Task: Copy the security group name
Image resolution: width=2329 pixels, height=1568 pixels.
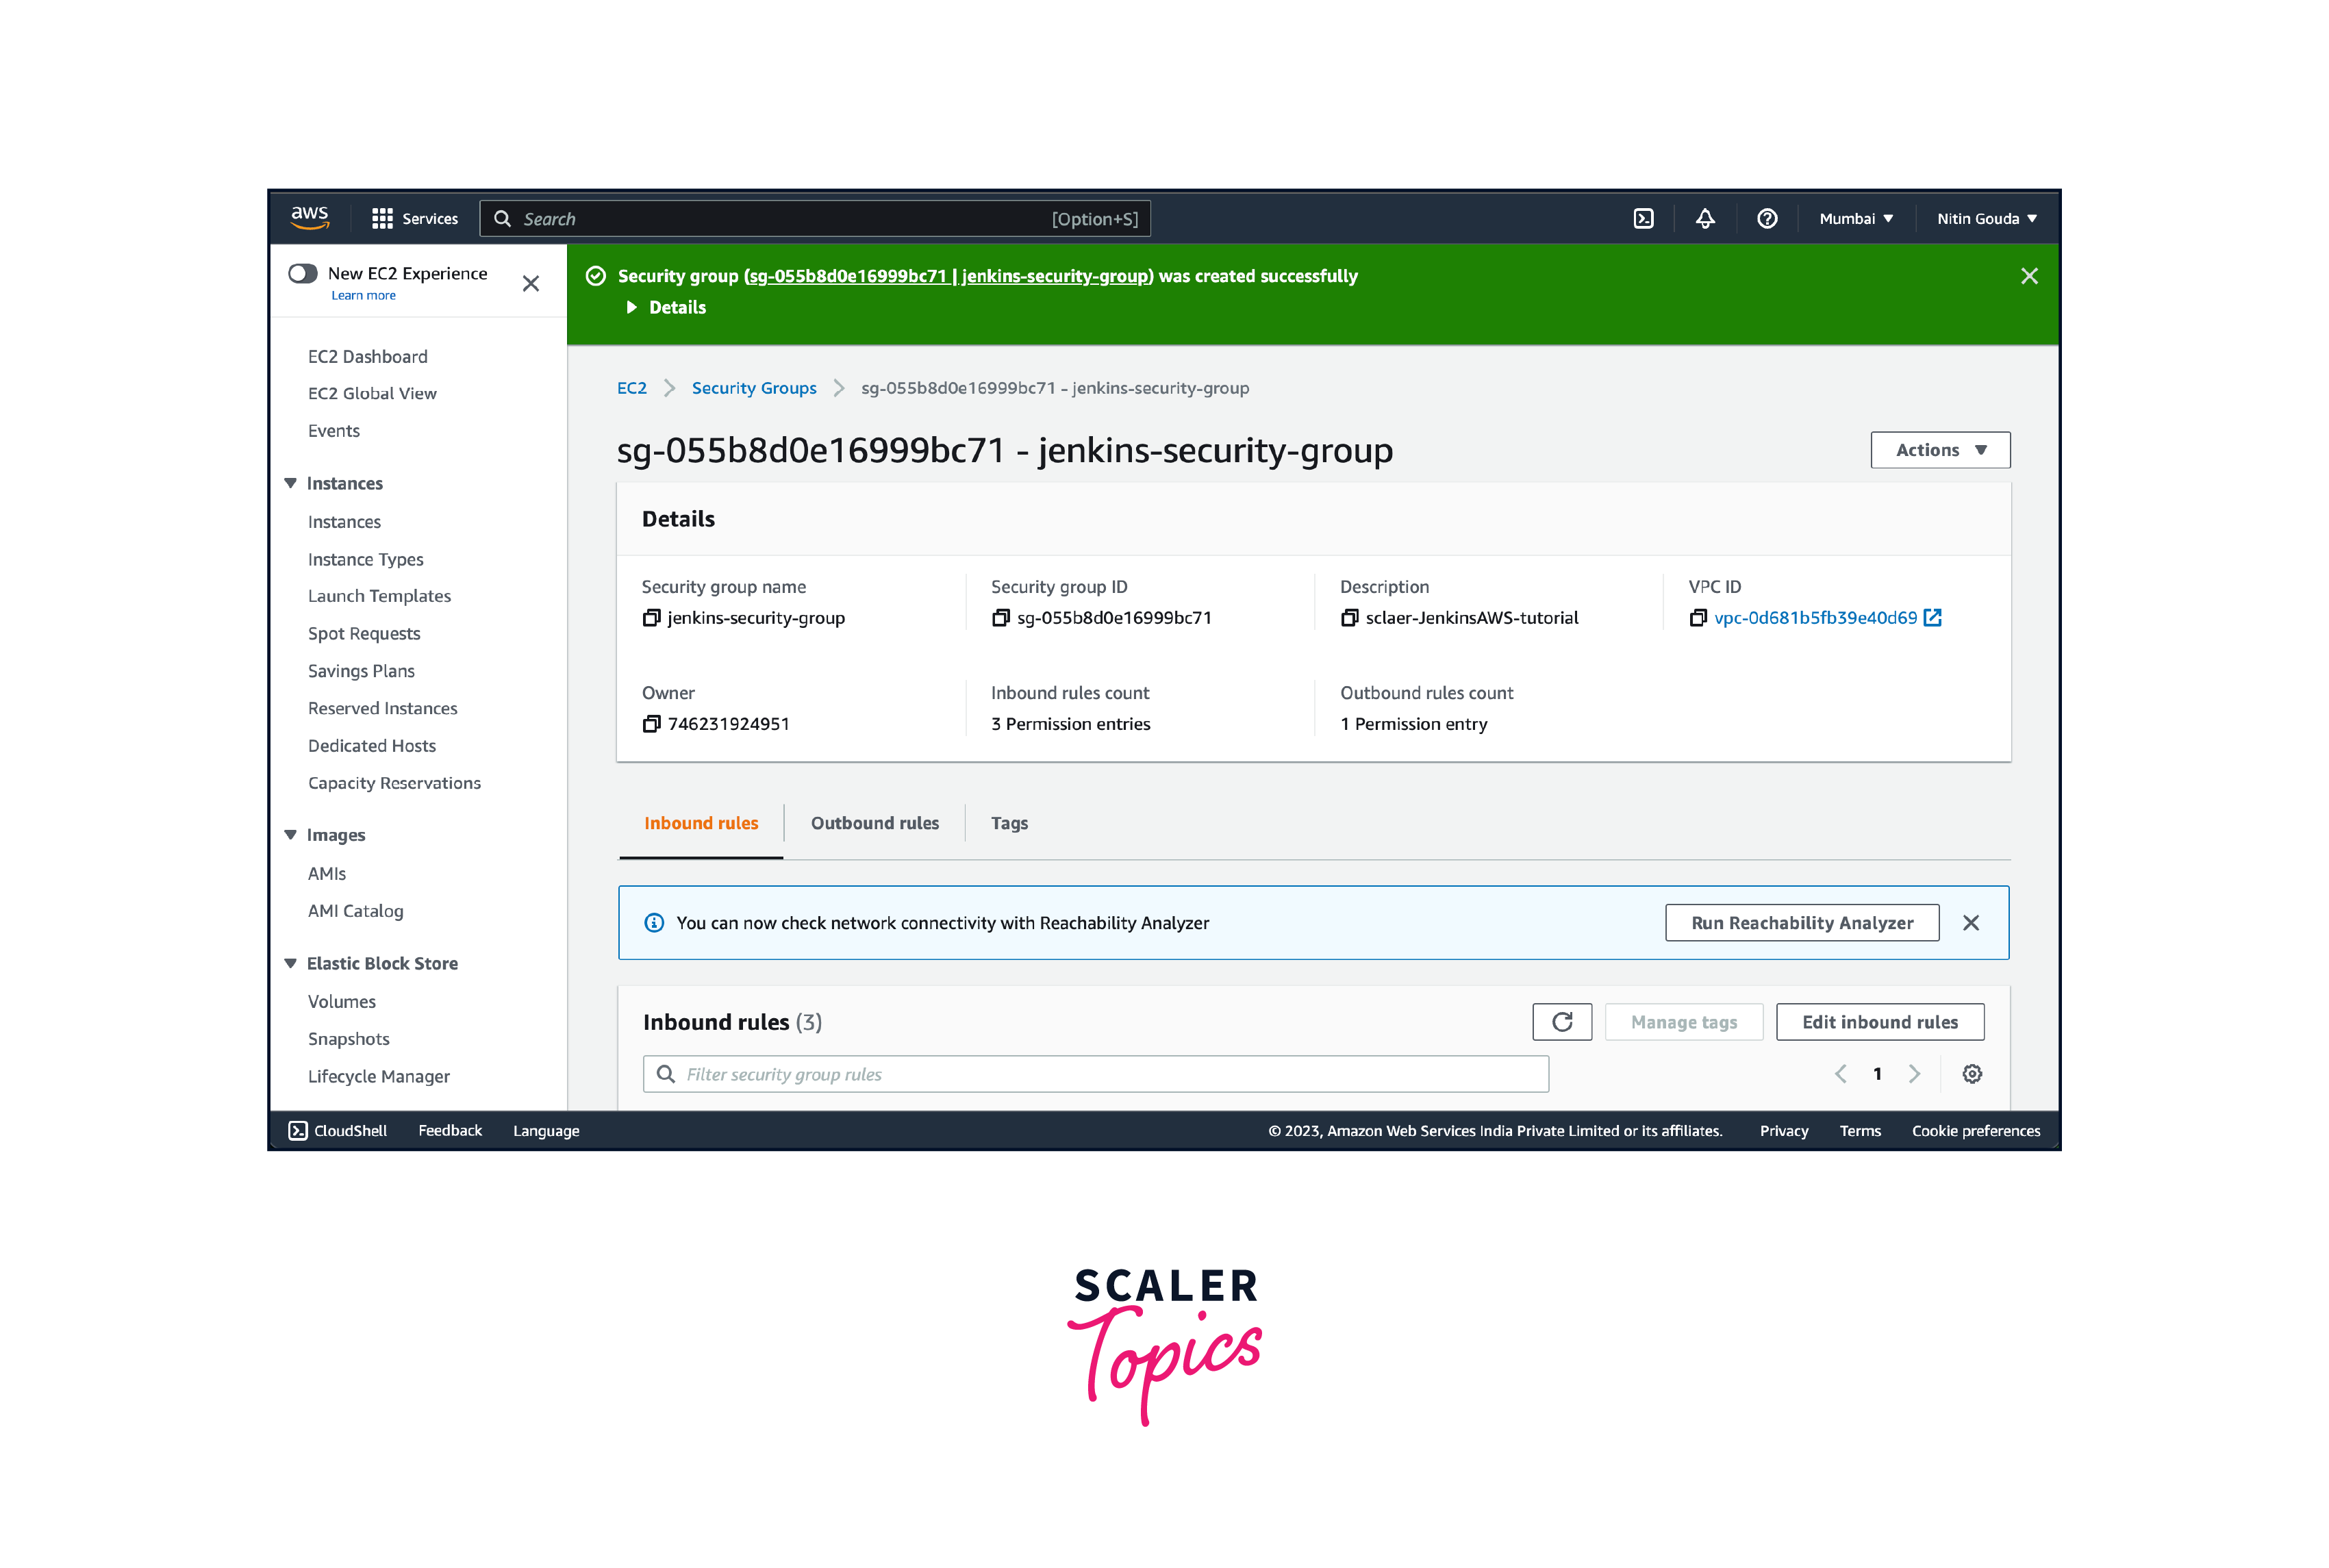Action: [x=651, y=618]
